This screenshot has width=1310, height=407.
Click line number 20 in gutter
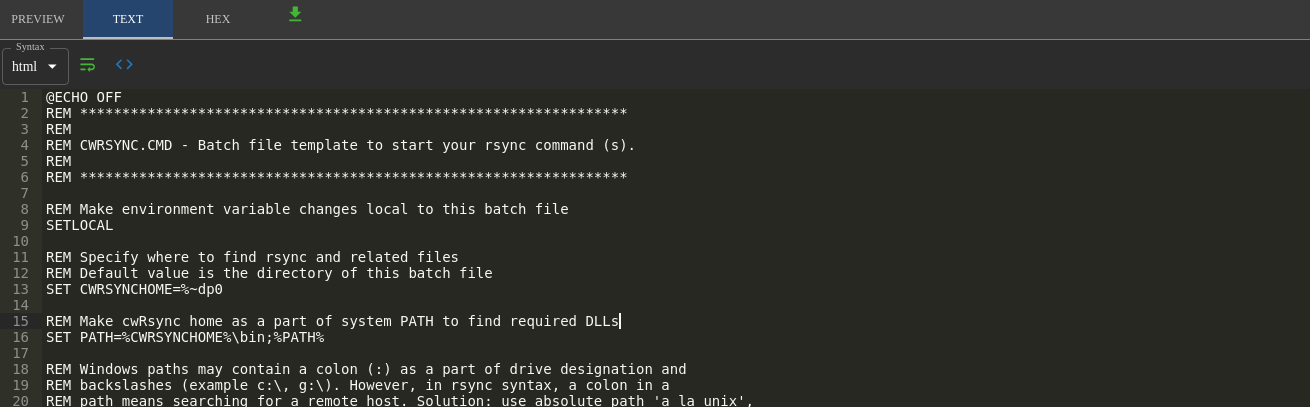coord(21,400)
